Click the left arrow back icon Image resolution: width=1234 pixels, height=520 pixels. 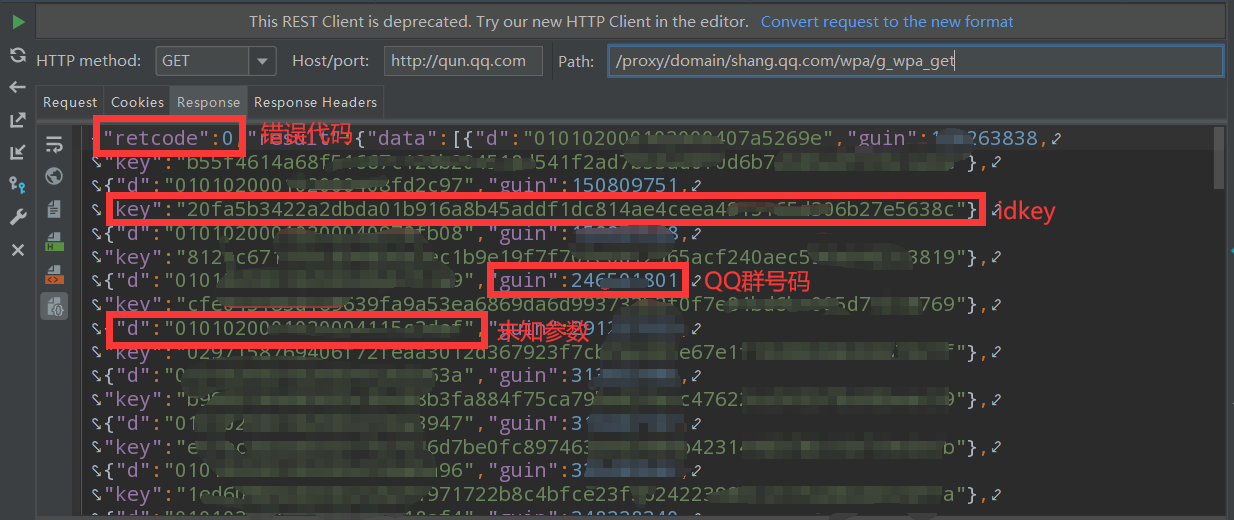click(18, 87)
